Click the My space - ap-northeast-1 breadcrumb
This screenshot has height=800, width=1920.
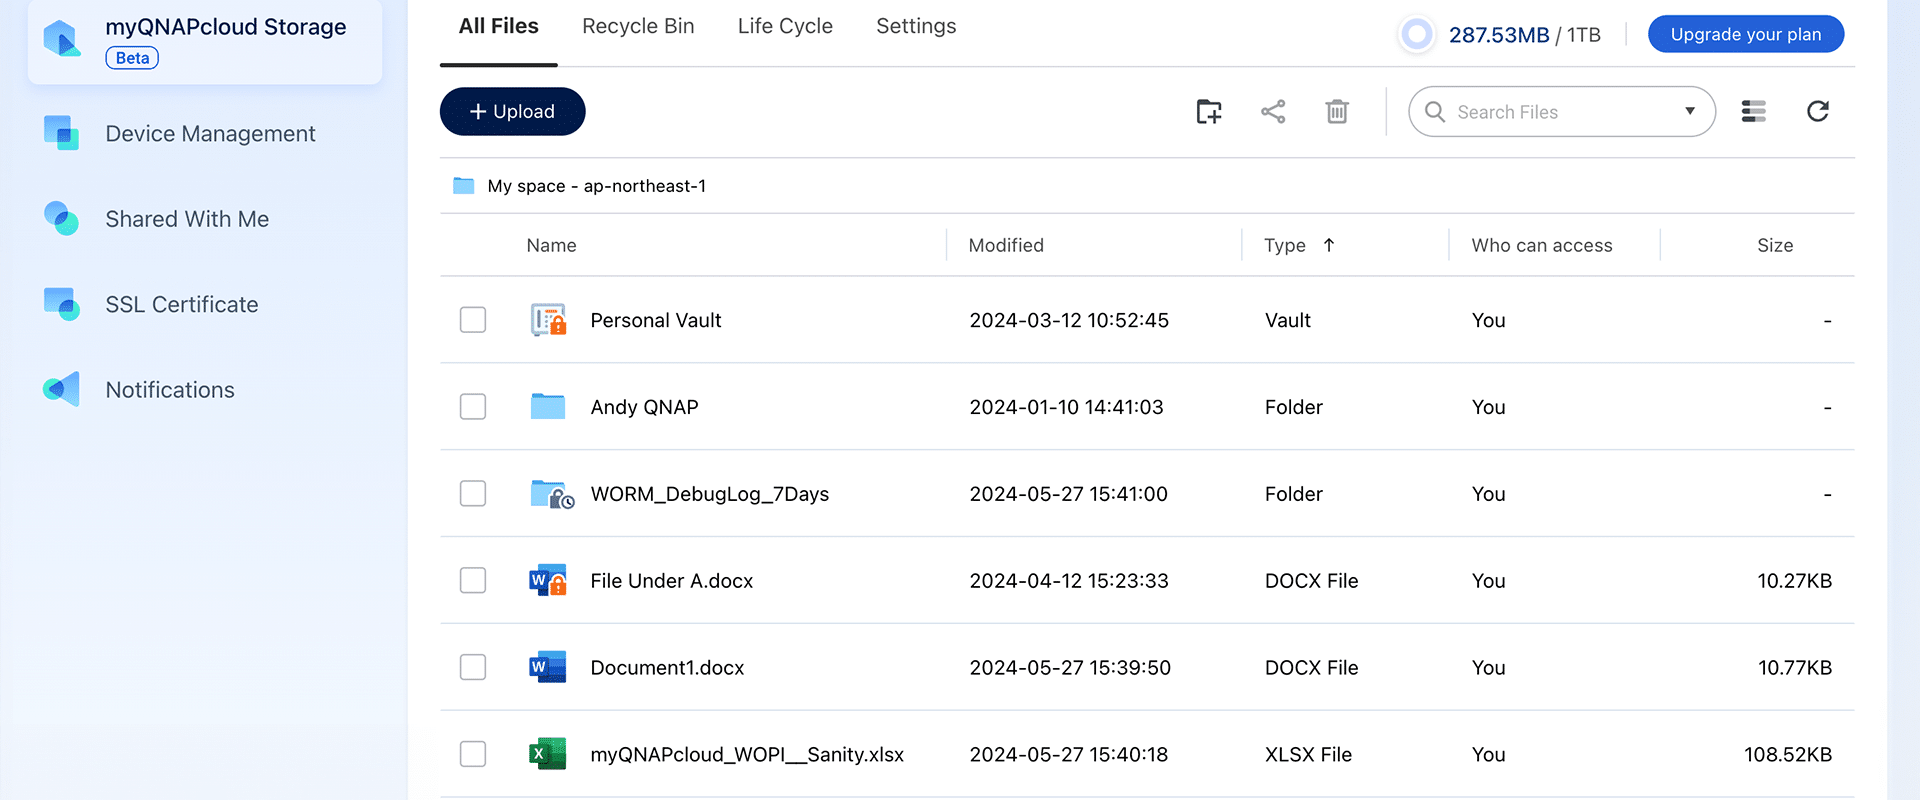pos(597,186)
